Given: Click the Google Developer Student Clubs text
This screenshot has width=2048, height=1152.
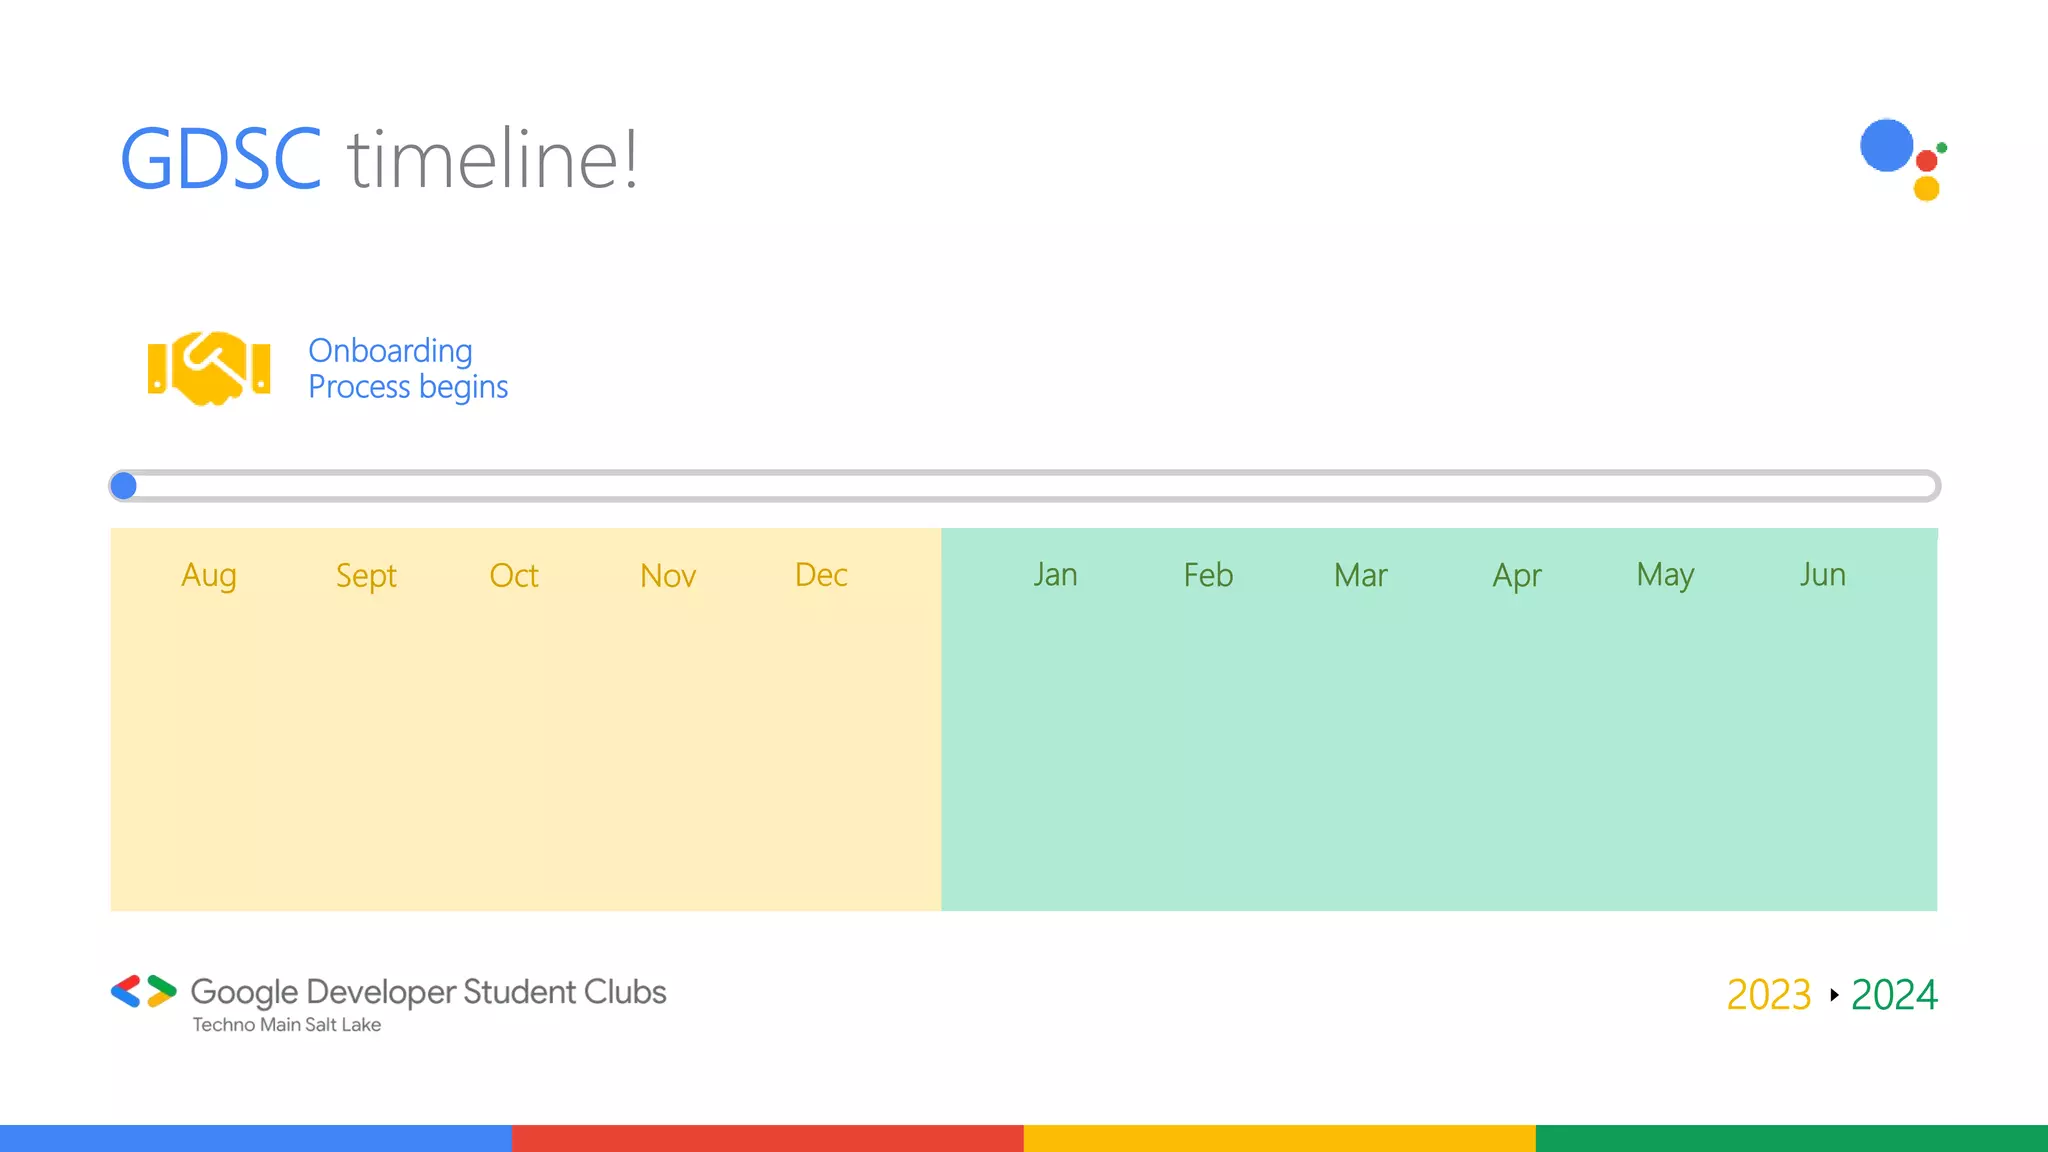Looking at the screenshot, I should pos(428,992).
